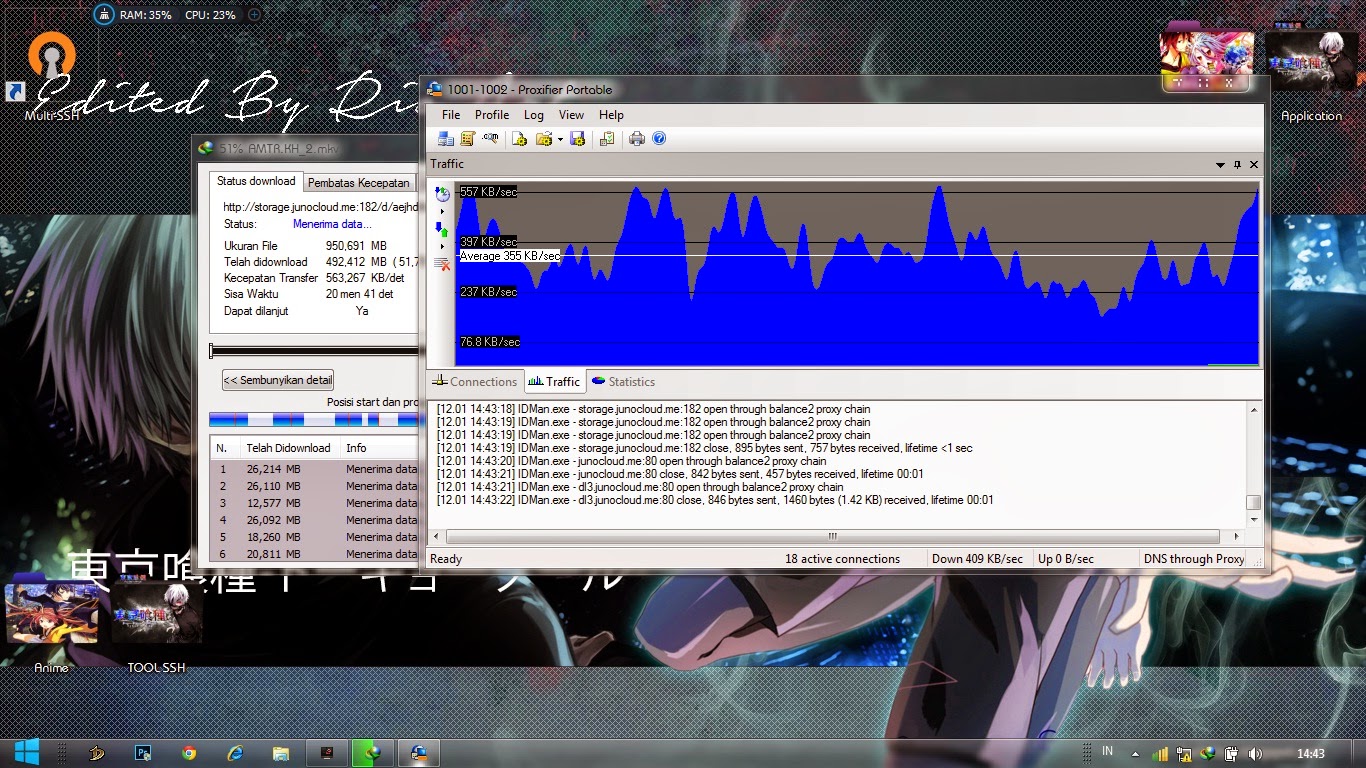Click log line dl3.junocloud.me:80 close 846 bytes
1366x768 pixels.
715,500
